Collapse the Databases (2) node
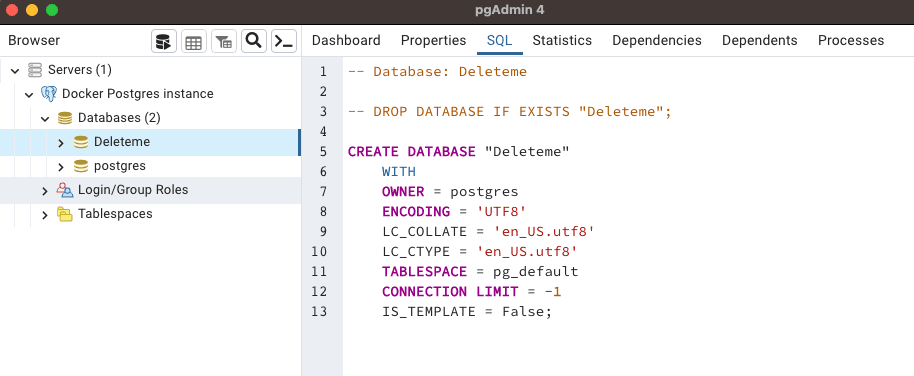914x376 pixels. [45, 118]
